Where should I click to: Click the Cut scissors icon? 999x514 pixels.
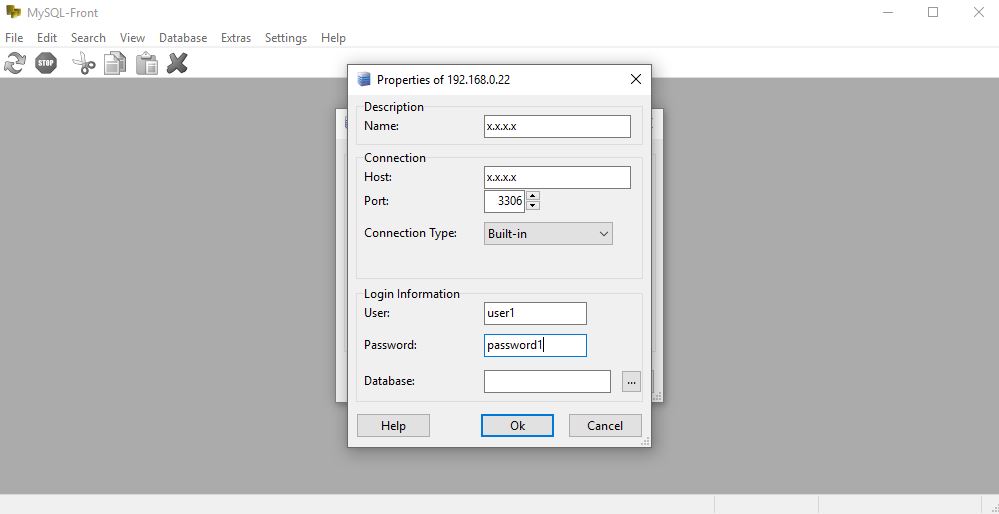click(83, 63)
